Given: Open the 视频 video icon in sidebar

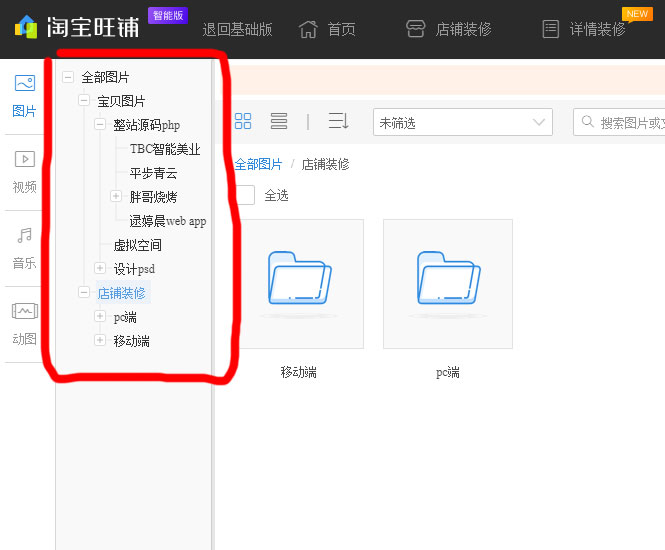Looking at the screenshot, I should [25, 159].
